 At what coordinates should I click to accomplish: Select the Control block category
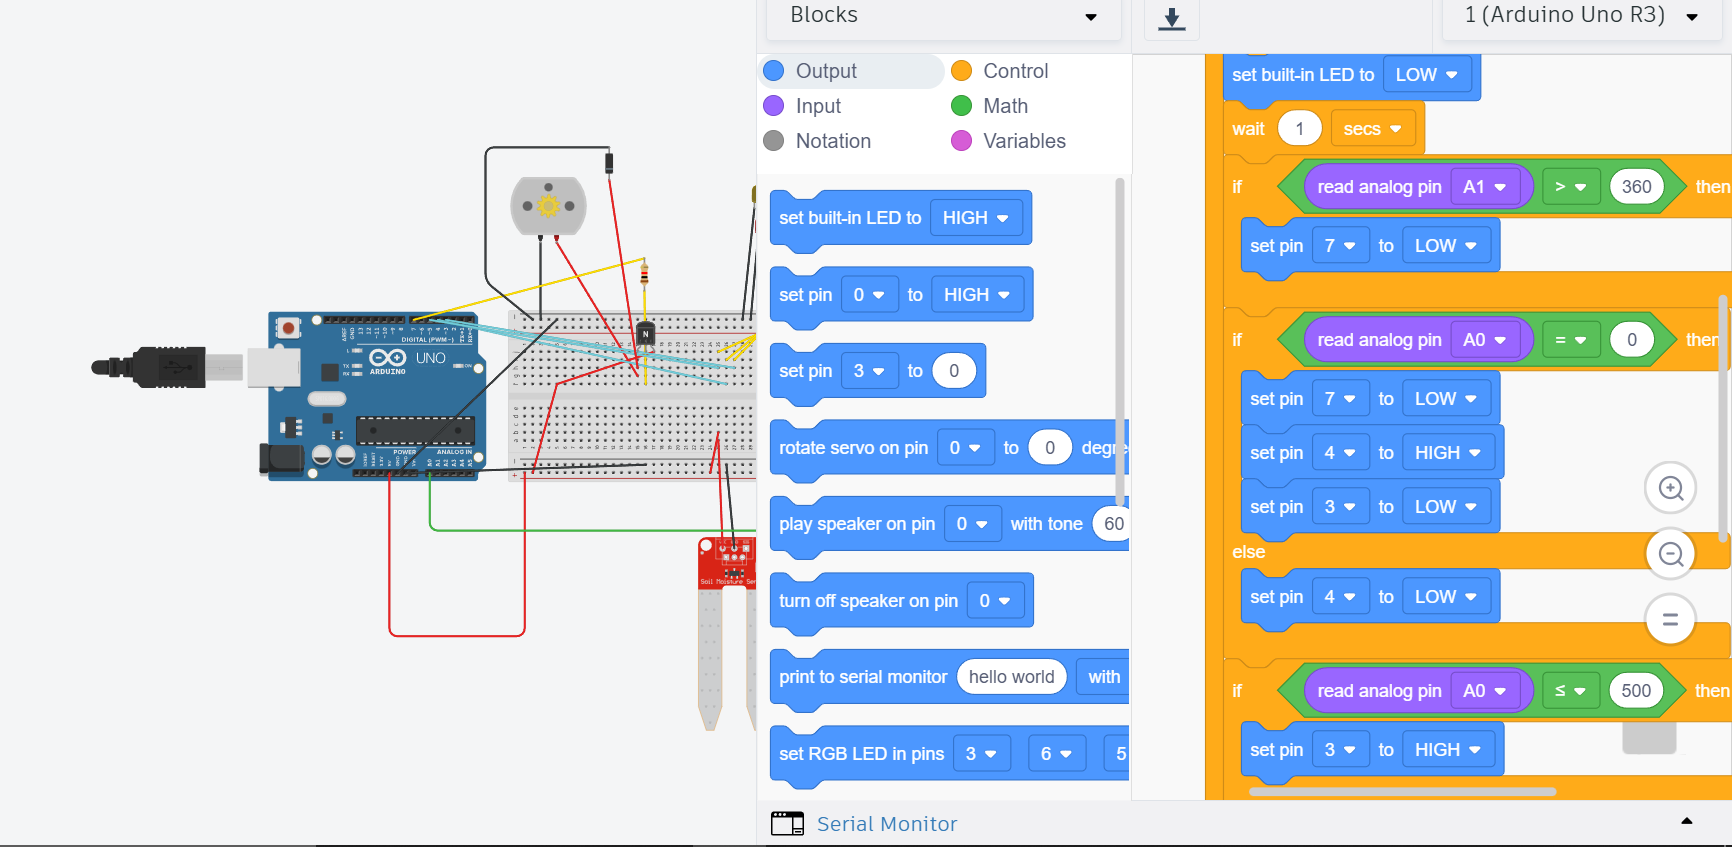click(x=1015, y=71)
